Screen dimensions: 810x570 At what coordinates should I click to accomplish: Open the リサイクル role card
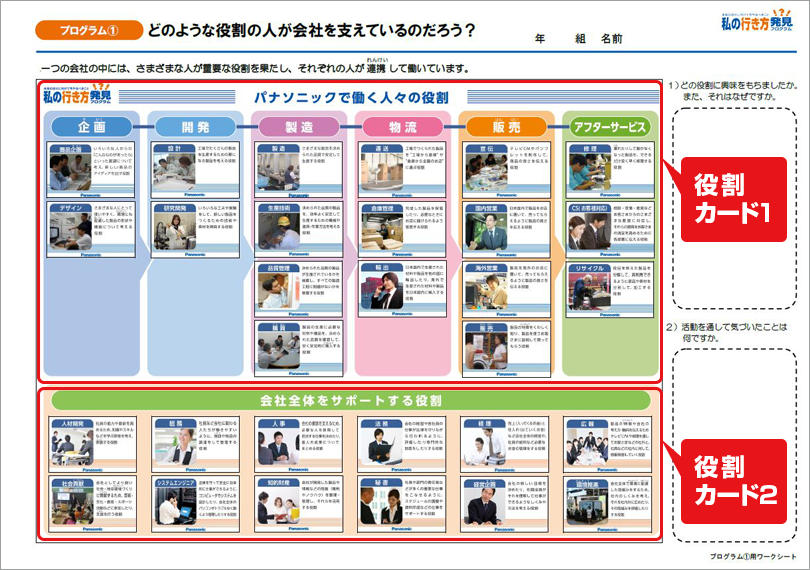(610, 289)
